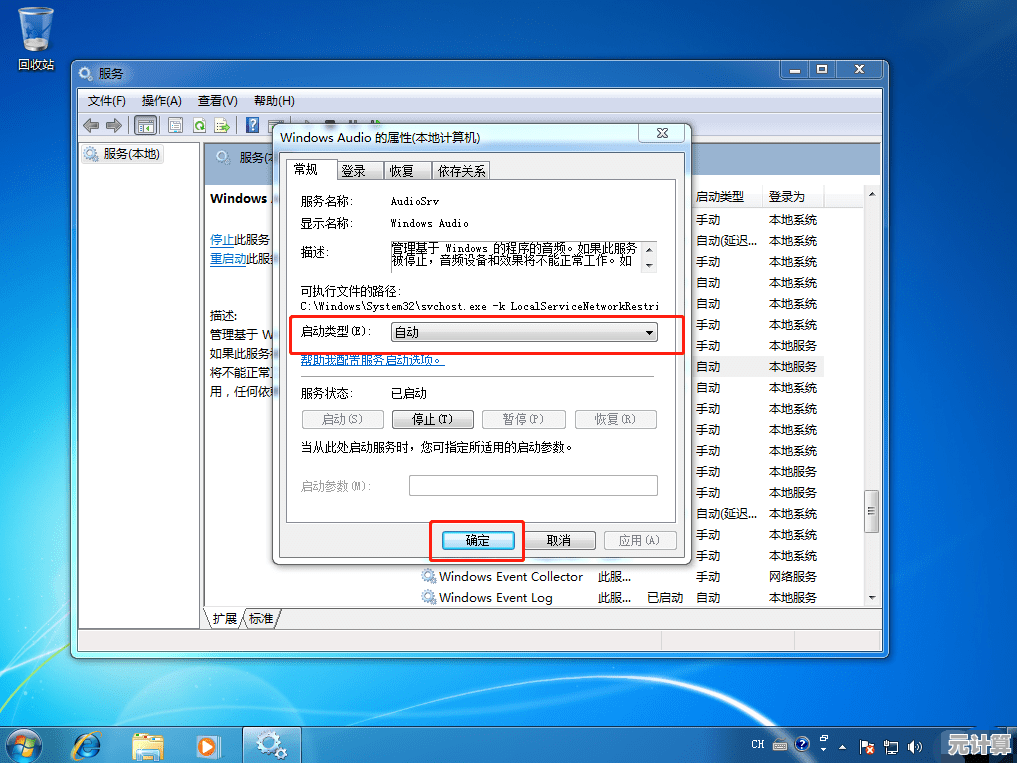Click the Back arrow in Services toolbar
Image resolution: width=1017 pixels, height=763 pixels.
point(91,126)
